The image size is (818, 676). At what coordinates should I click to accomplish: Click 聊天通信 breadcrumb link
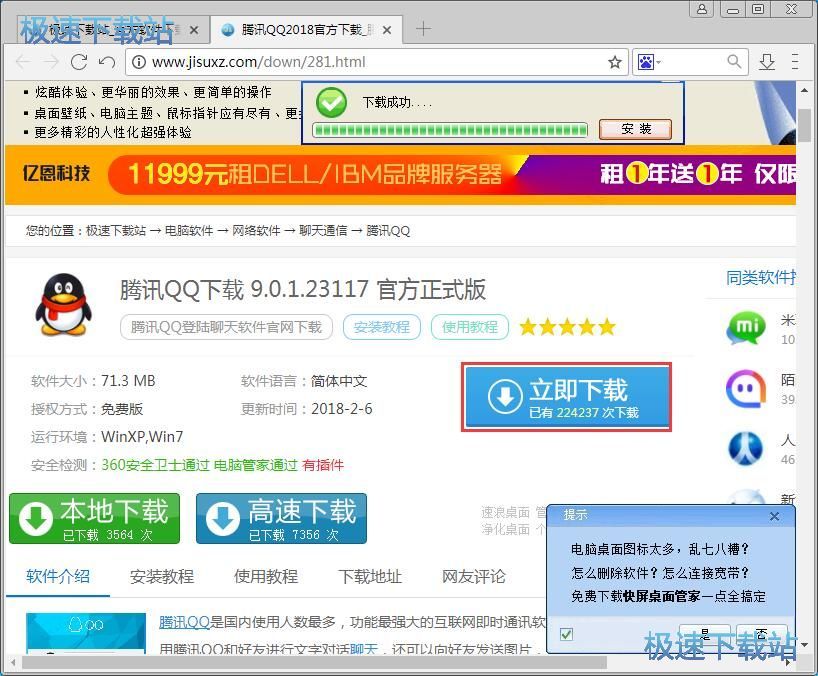click(x=323, y=231)
